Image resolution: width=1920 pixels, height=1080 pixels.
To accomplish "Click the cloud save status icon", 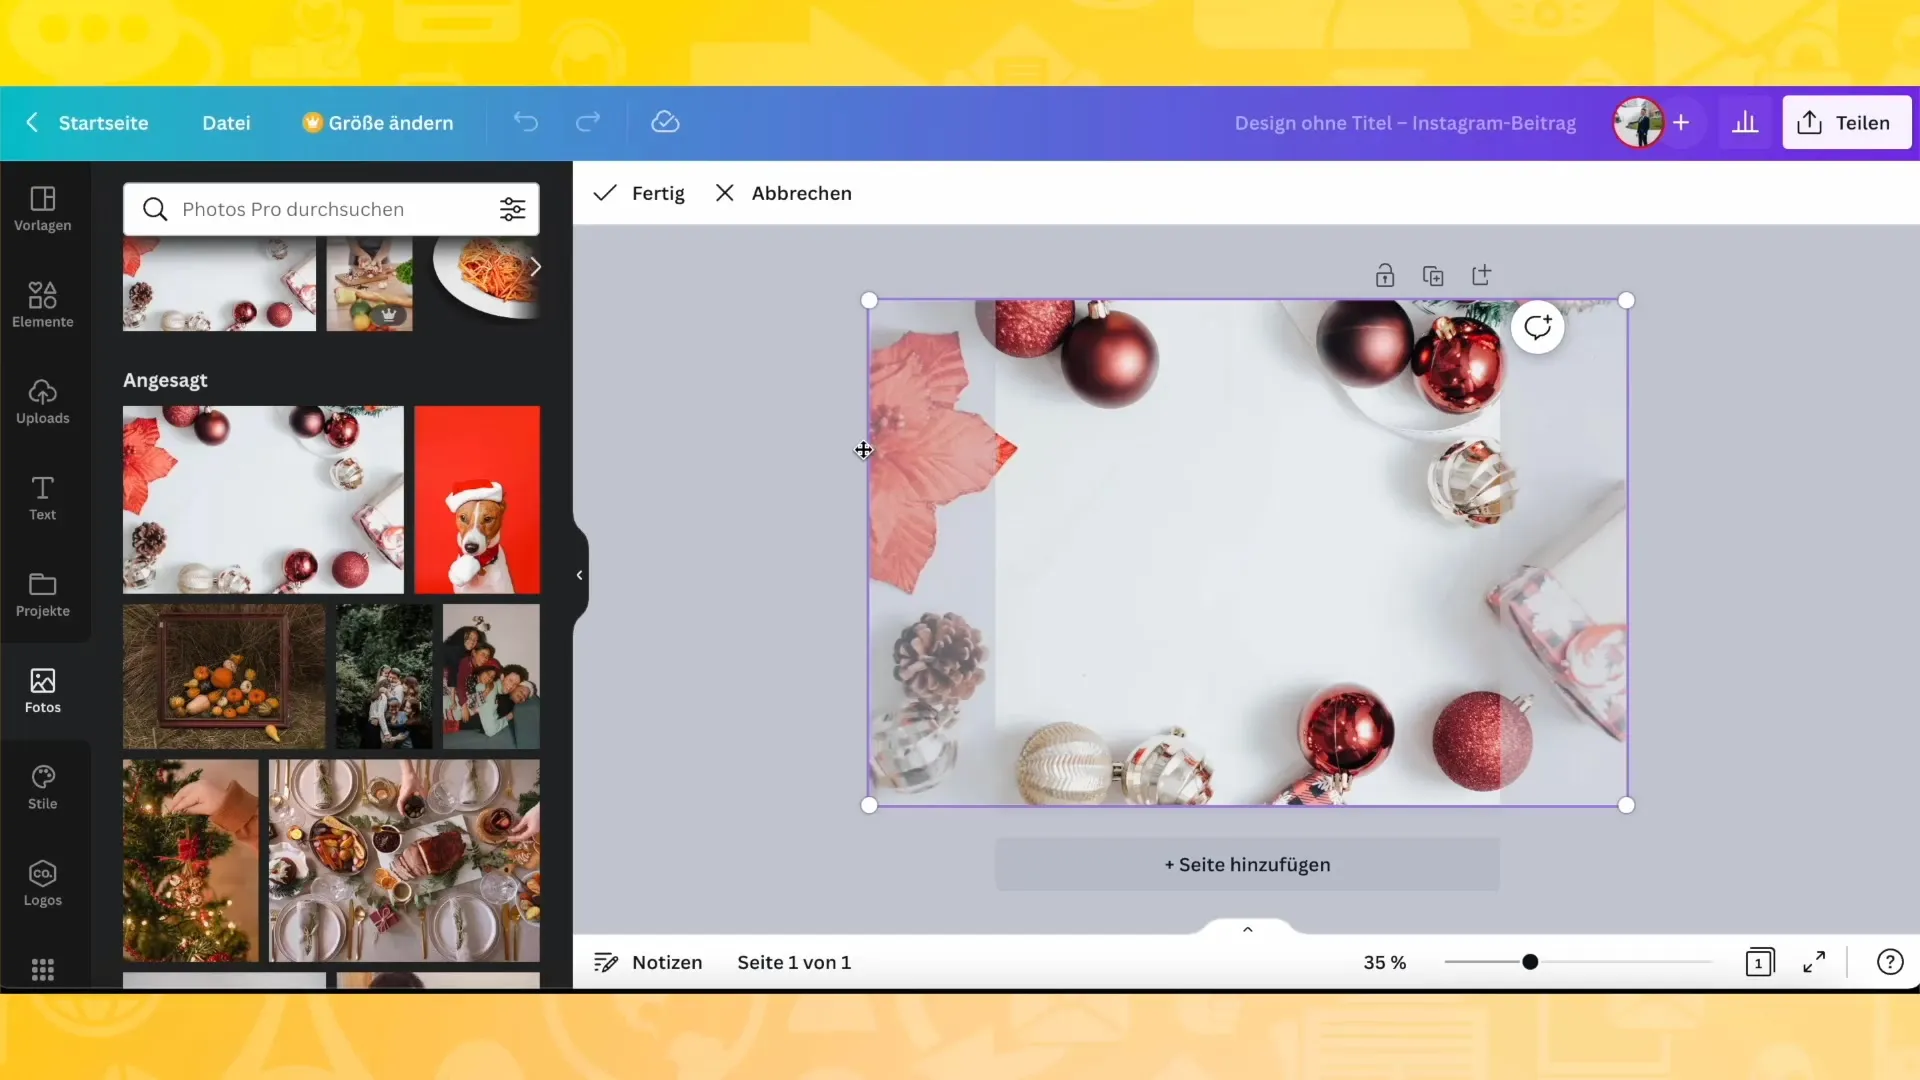I will tap(665, 121).
